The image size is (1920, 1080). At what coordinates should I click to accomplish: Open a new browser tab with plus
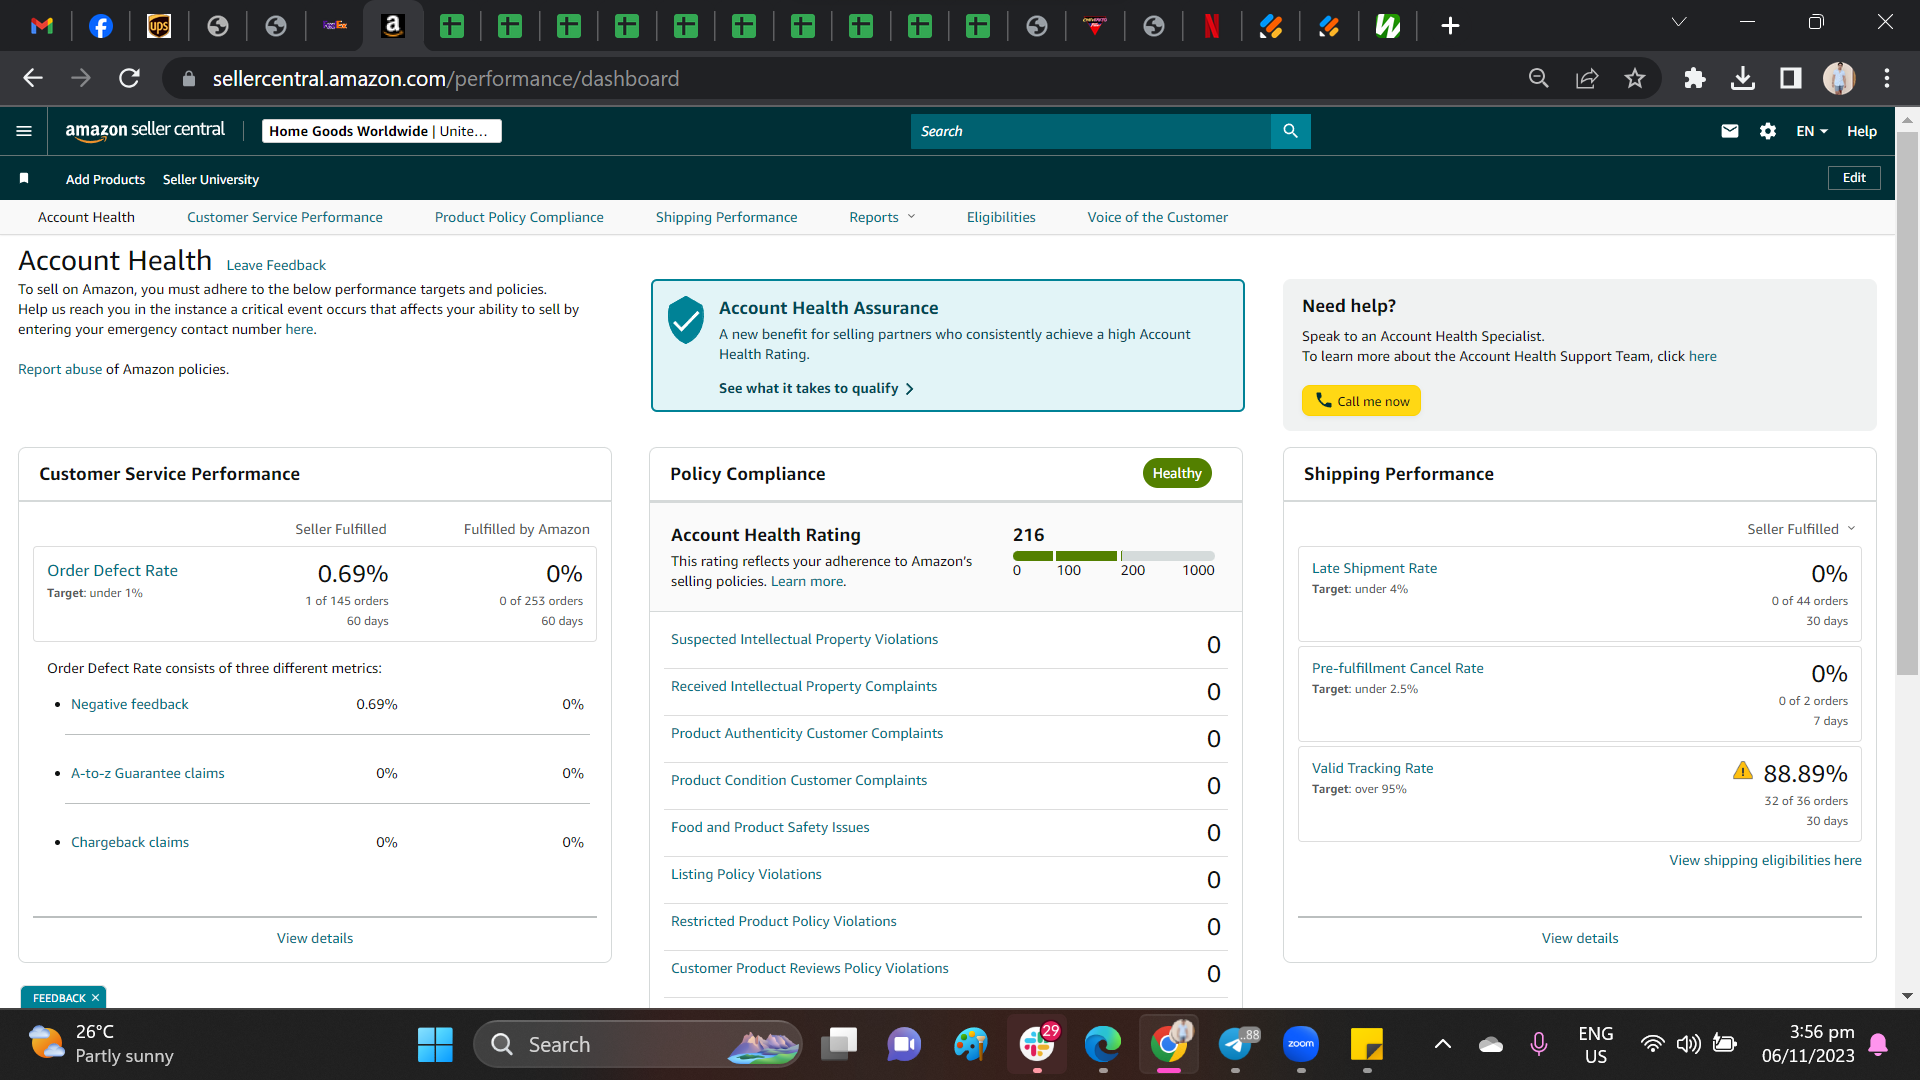click(x=1450, y=26)
